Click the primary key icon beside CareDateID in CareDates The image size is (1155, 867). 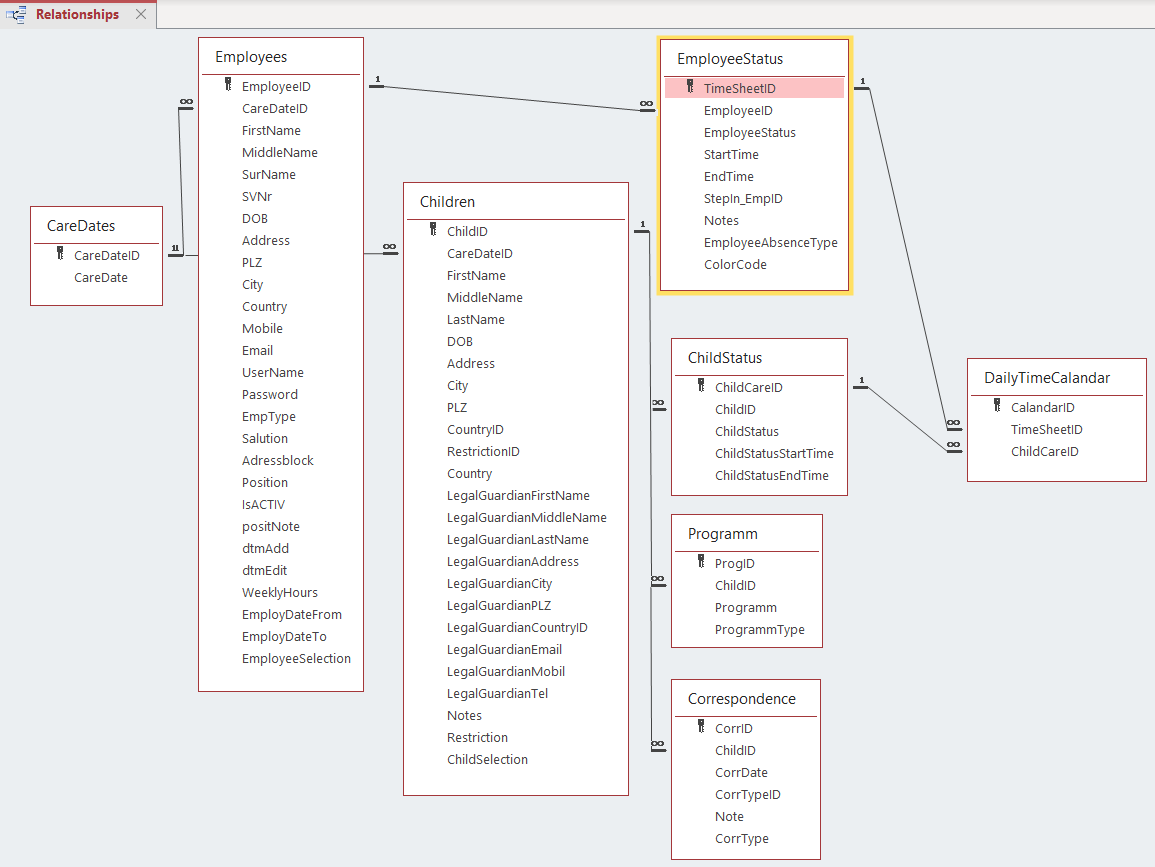[60, 254]
